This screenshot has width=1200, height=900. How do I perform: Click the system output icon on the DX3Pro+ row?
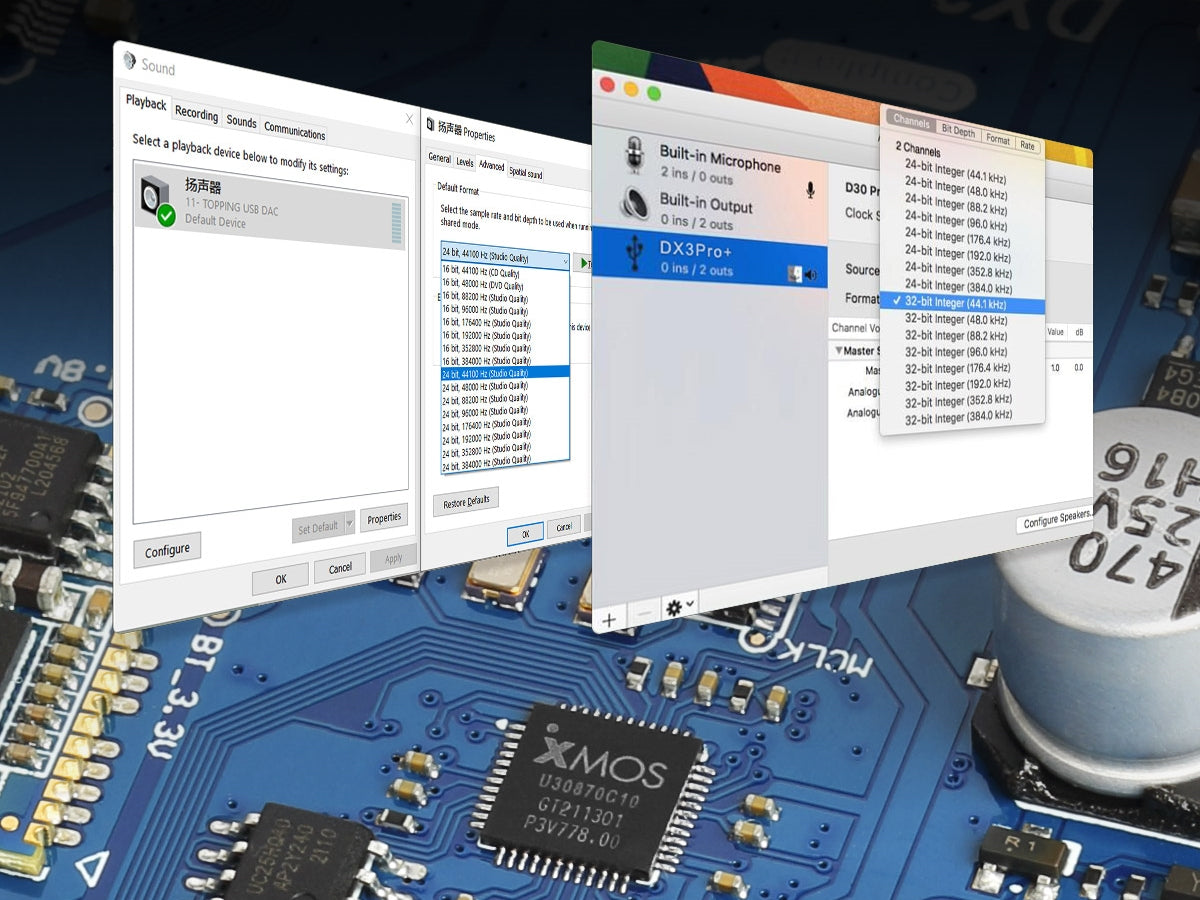pos(794,273)
